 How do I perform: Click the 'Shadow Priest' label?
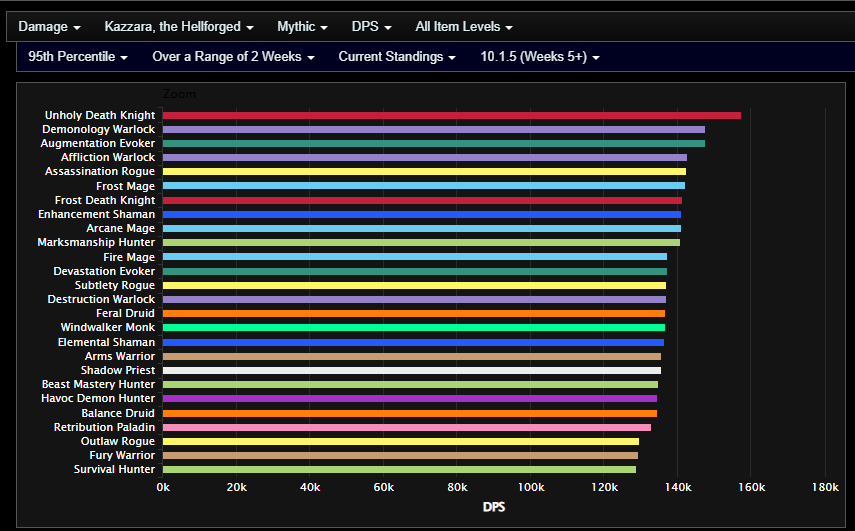coord(118,371)
